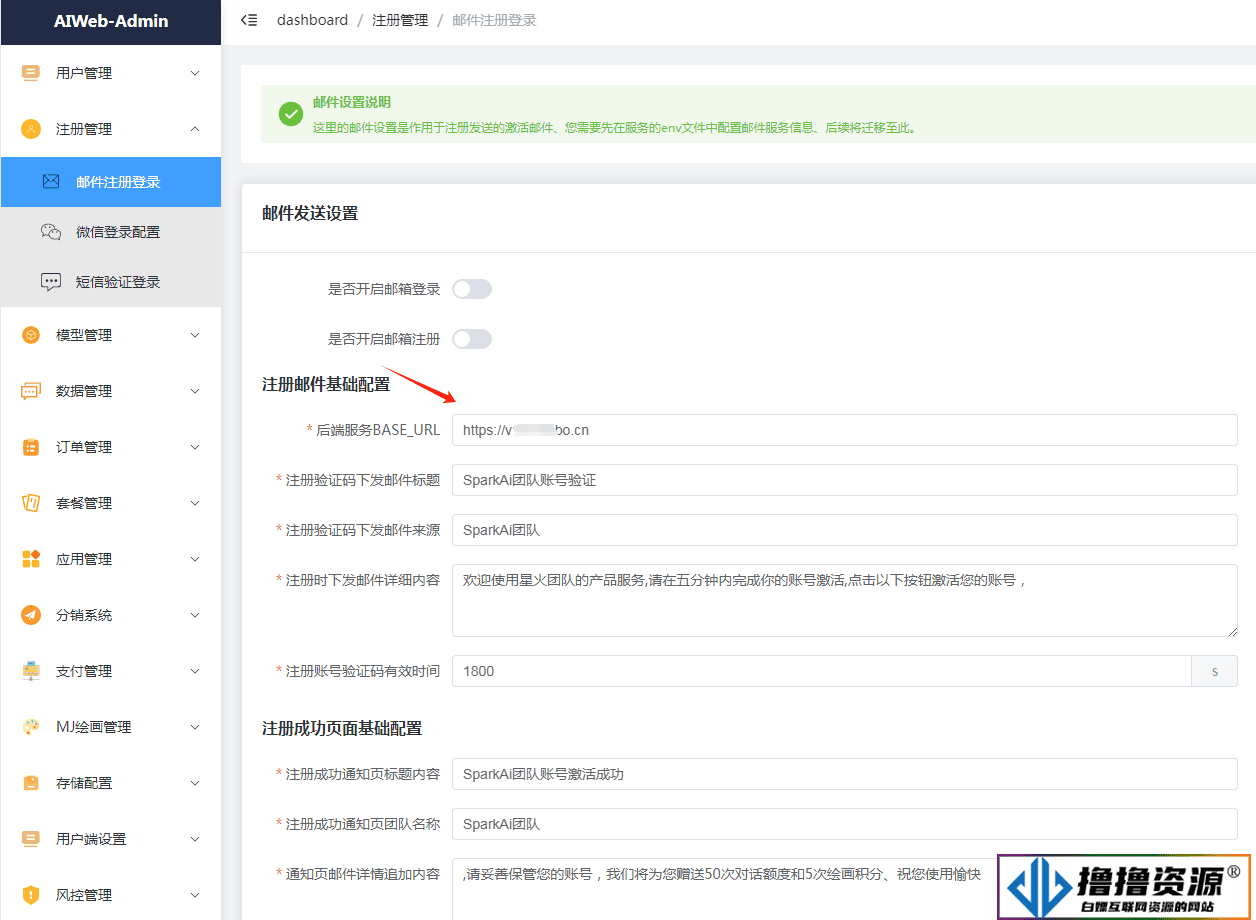This screenshot has width=1256, height=920.
Task: Expand the 订单管理 chevron
Action: [x=195, y=447]
